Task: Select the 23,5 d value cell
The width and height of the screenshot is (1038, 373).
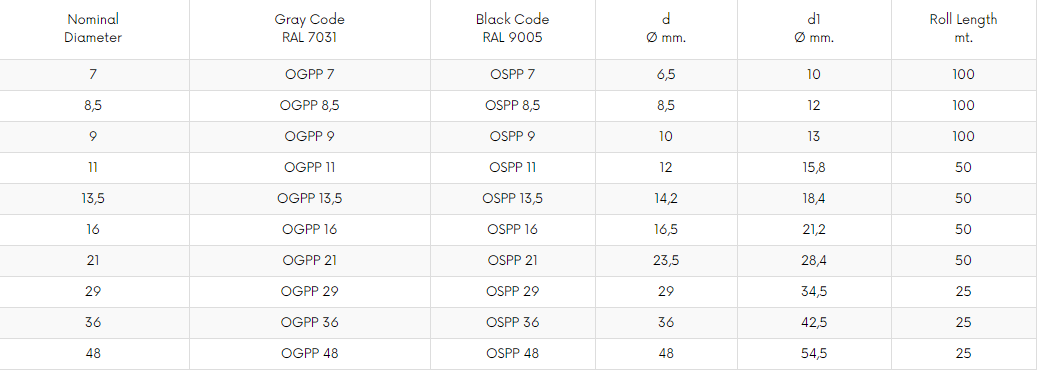Action: pyautogui.click(x=666, y=261)
